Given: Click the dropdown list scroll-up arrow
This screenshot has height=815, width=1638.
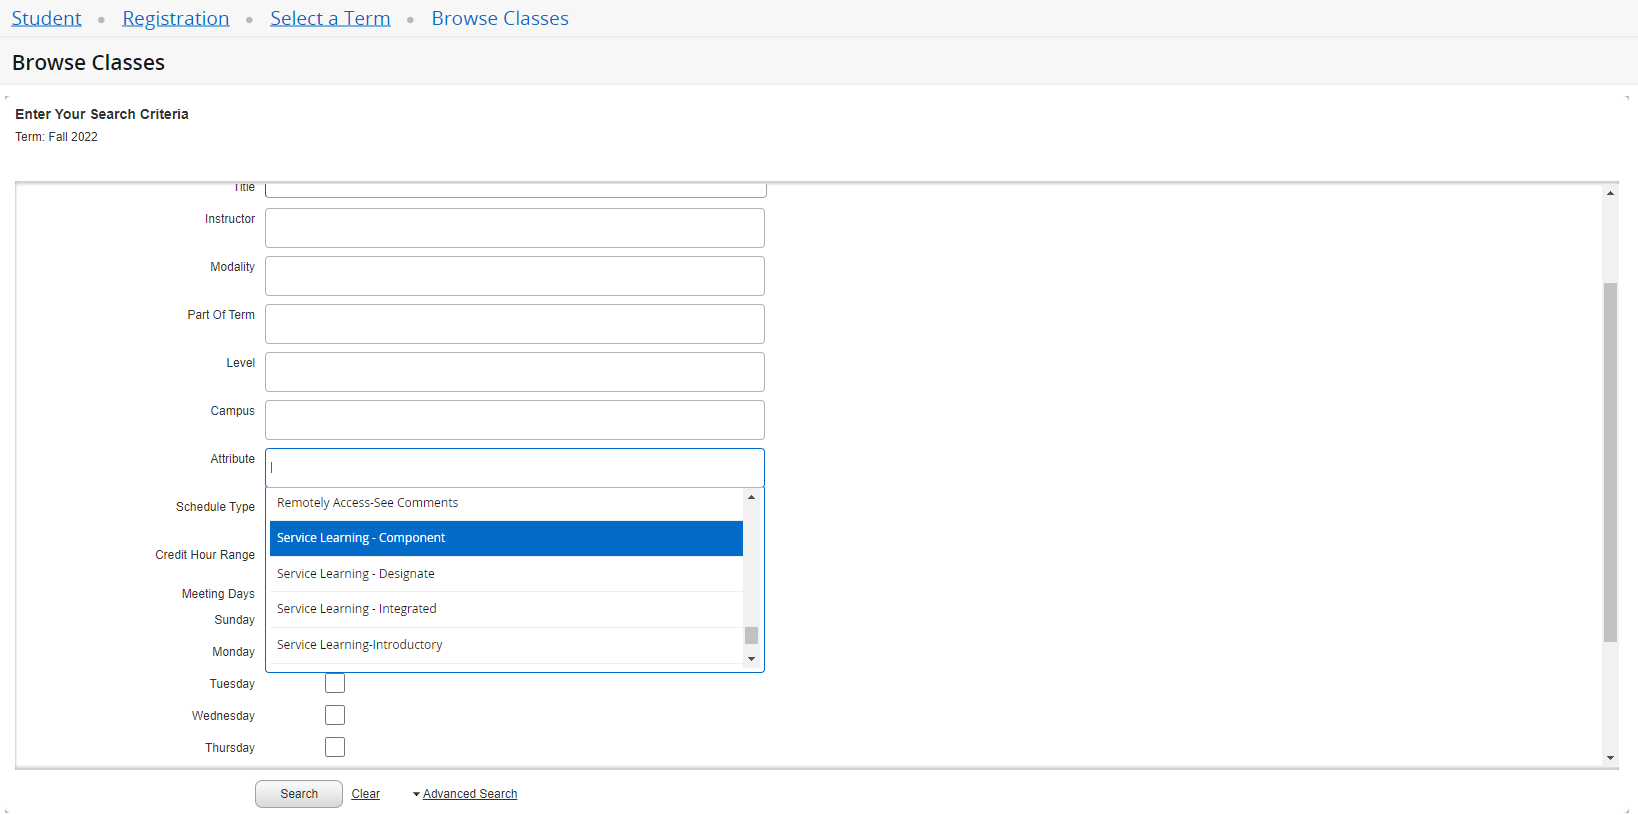Looking at the screenshot, I should pyautogui.click(x=751, y=498).
